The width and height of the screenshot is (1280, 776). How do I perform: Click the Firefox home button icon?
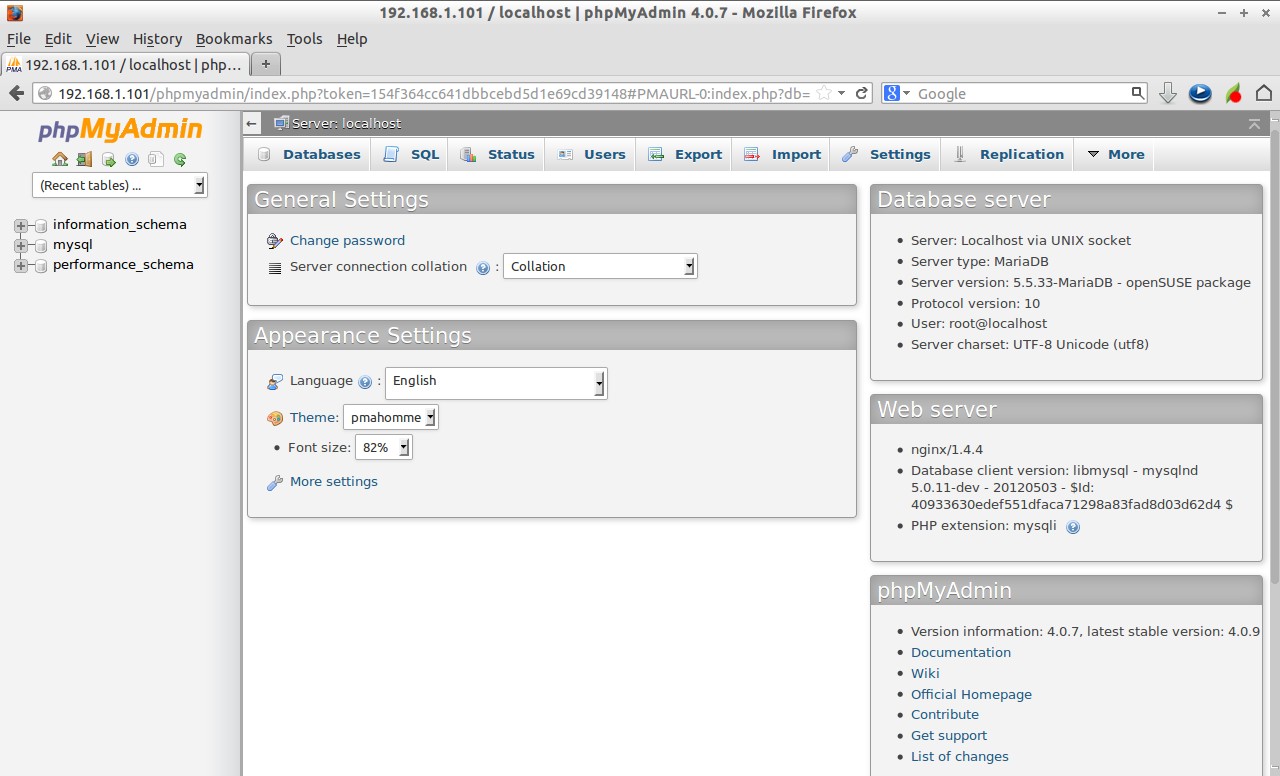[x=1264, y=93]
